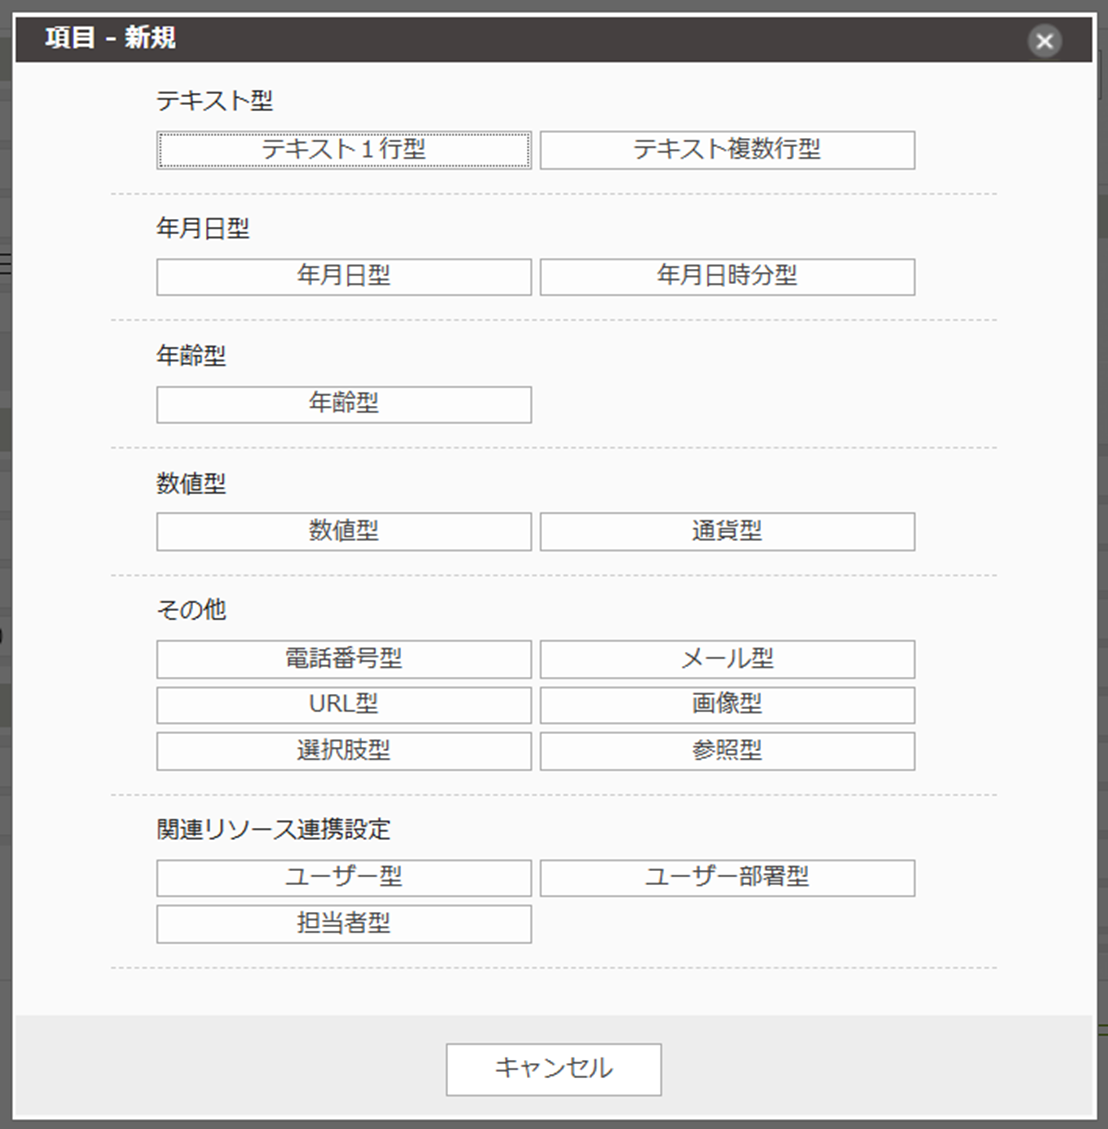Screen dimensions: 1108x1129
Task: Choose the URL型 button
Action: [343, 705]
